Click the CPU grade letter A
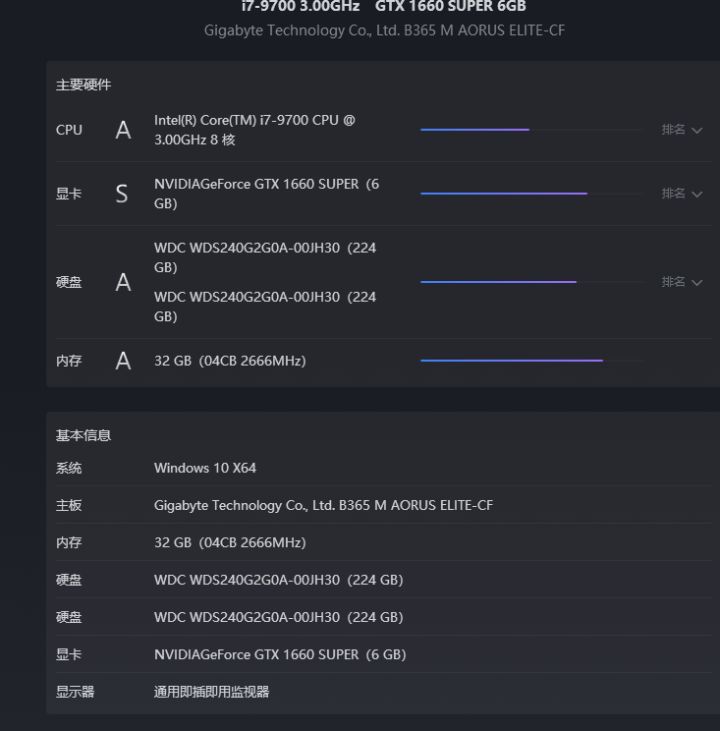Viewport: 720px width, 731px height. (x=123, y=130)
